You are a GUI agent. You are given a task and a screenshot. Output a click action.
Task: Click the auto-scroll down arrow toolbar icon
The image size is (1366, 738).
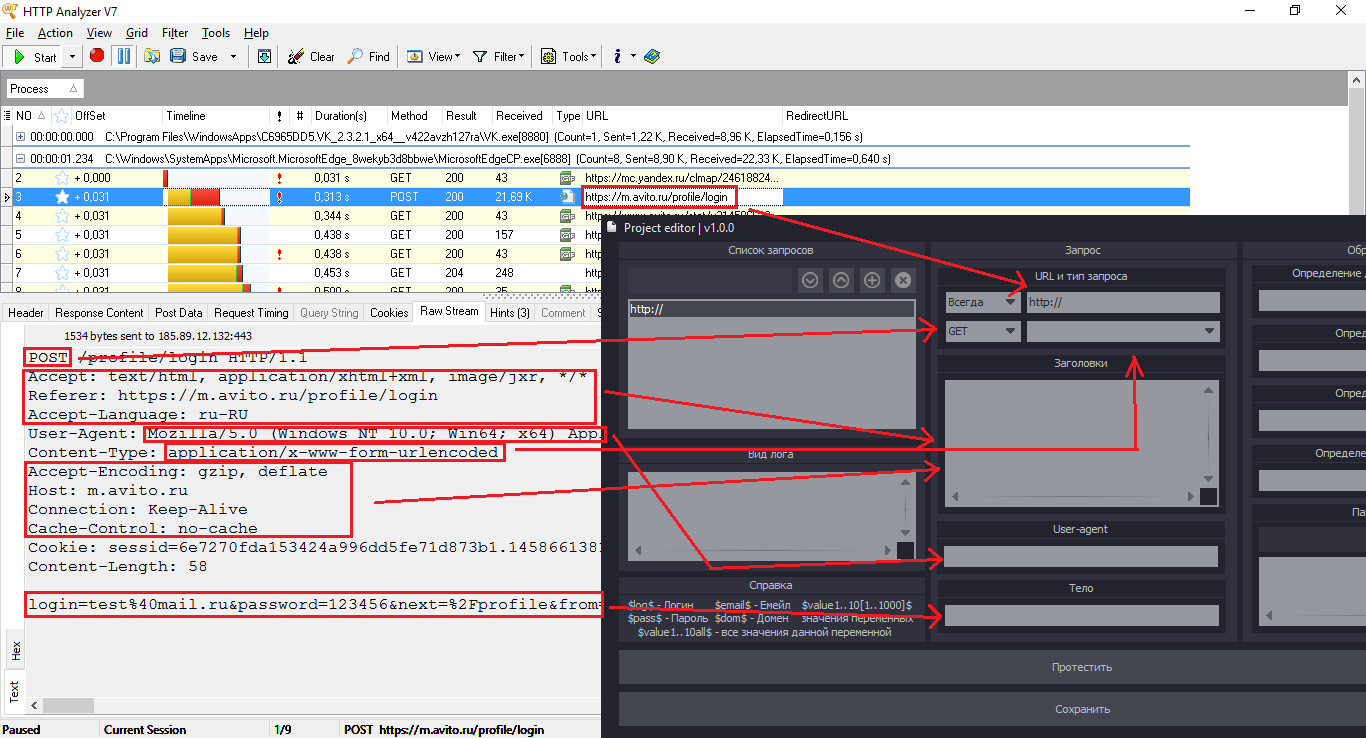click(x=264, y=57)
